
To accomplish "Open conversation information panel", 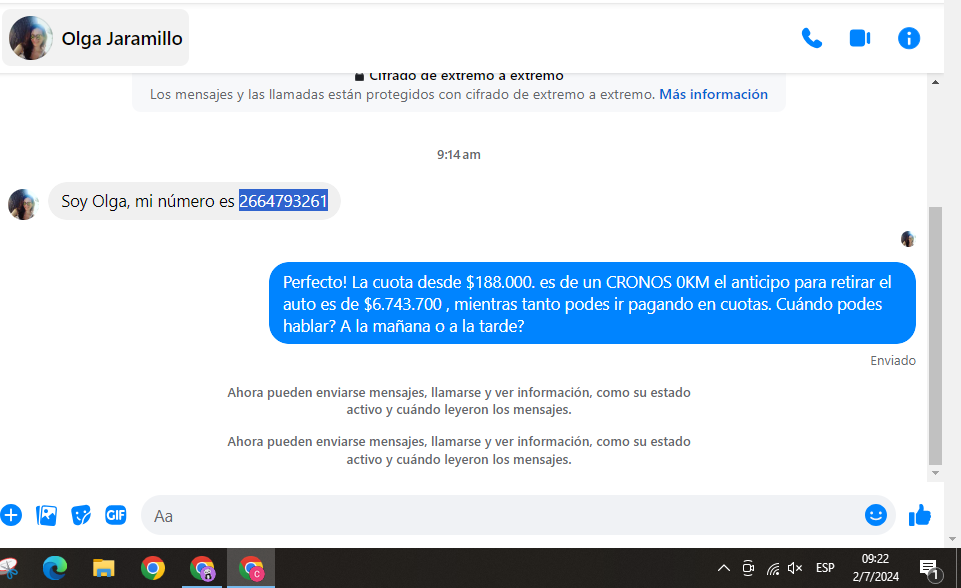I will (908, 38).
